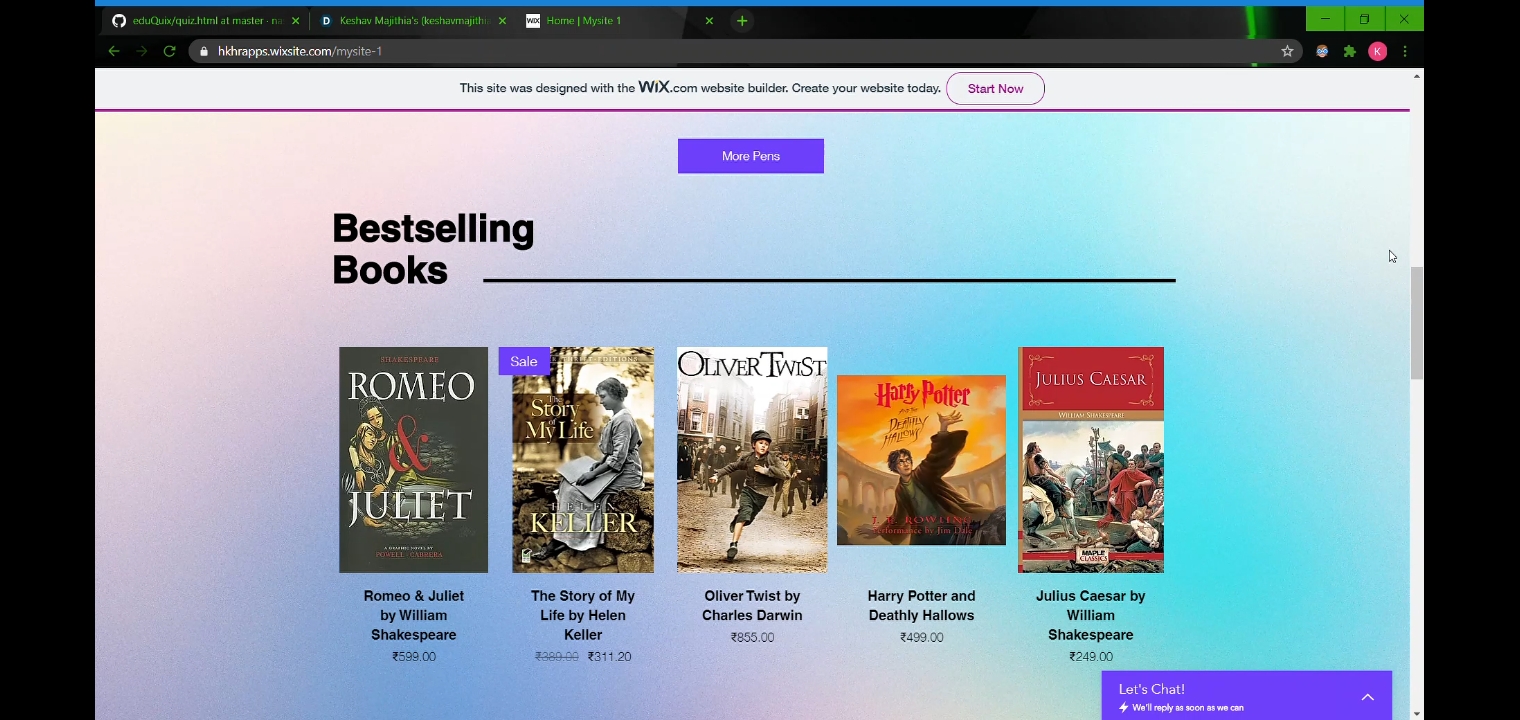Image resolution: width=1520 pixels, height=720 pixels.
Task: Close the eduQuix GitHub tab
Action: click(295, 20)
